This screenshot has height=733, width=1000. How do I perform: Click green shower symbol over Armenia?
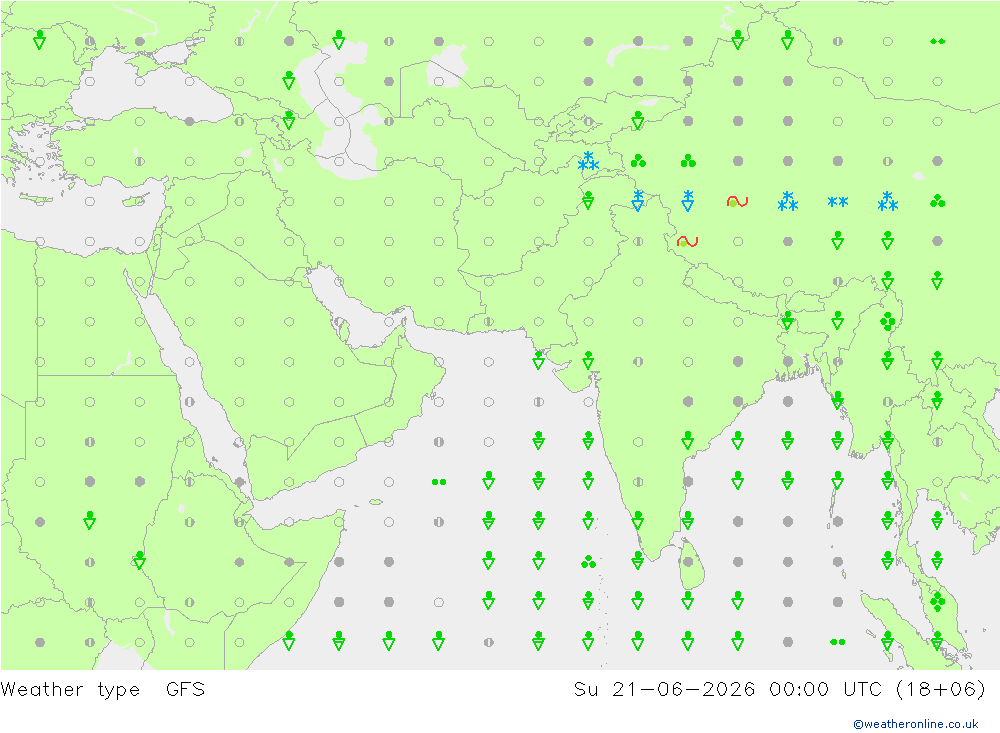coord(289,120)
